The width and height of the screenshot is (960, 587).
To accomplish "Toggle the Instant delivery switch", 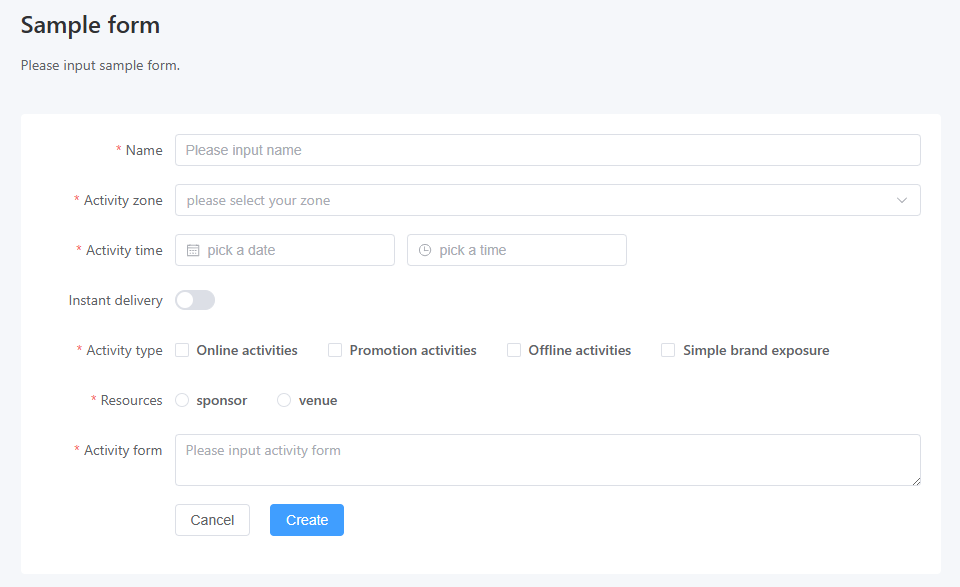I will 195,300.
